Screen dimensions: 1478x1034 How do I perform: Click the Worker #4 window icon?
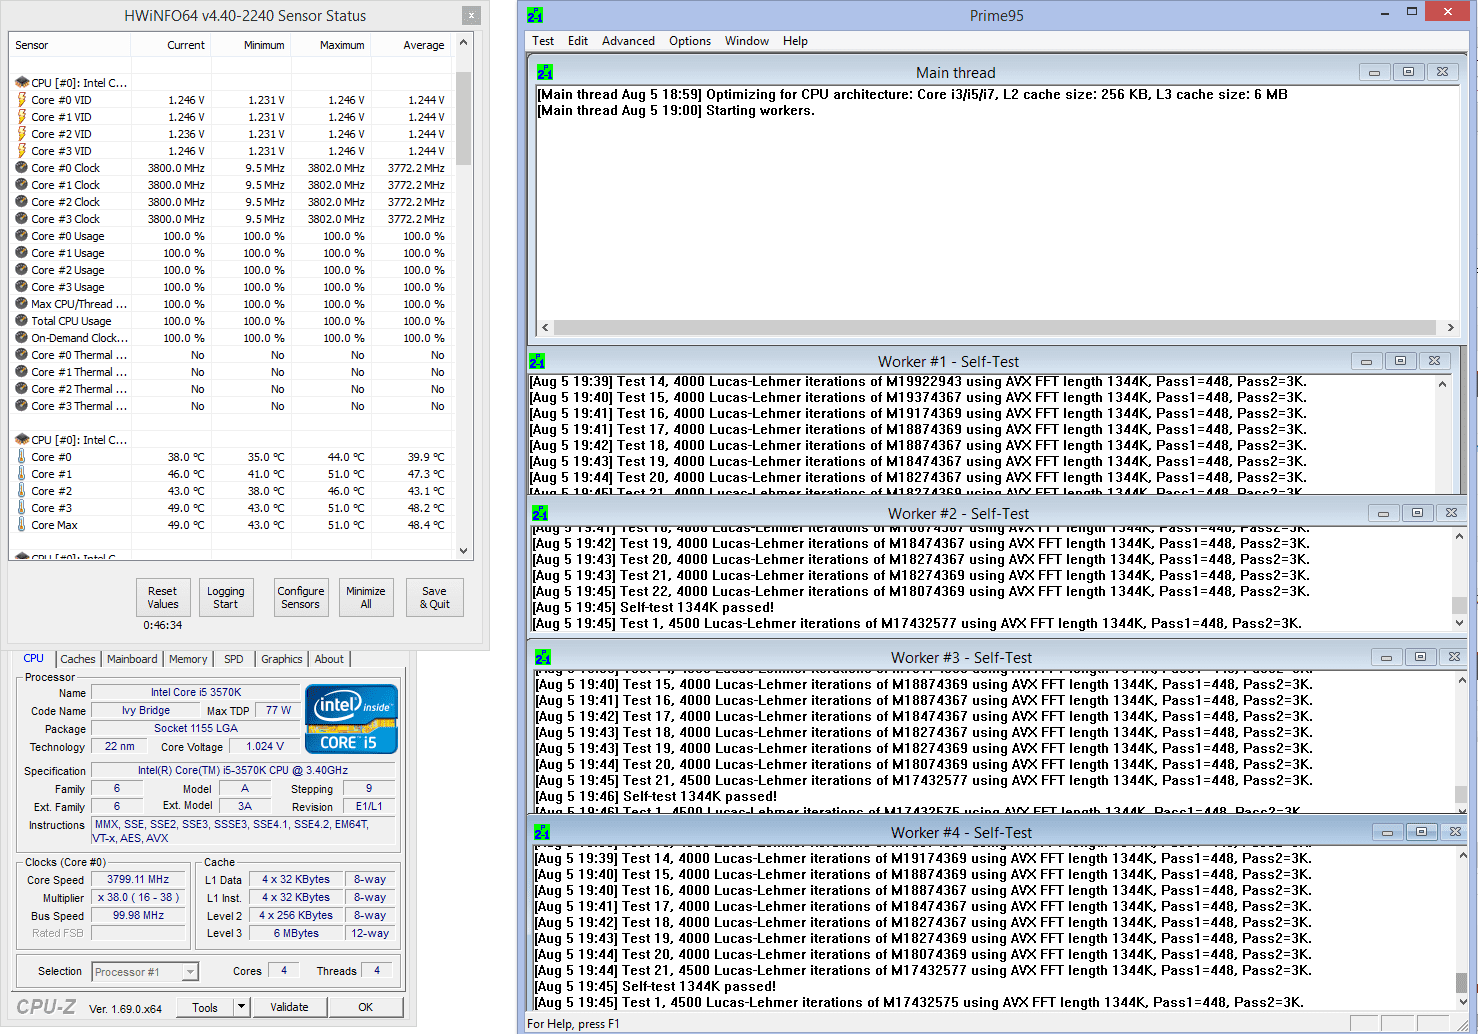tap(542, 832)
